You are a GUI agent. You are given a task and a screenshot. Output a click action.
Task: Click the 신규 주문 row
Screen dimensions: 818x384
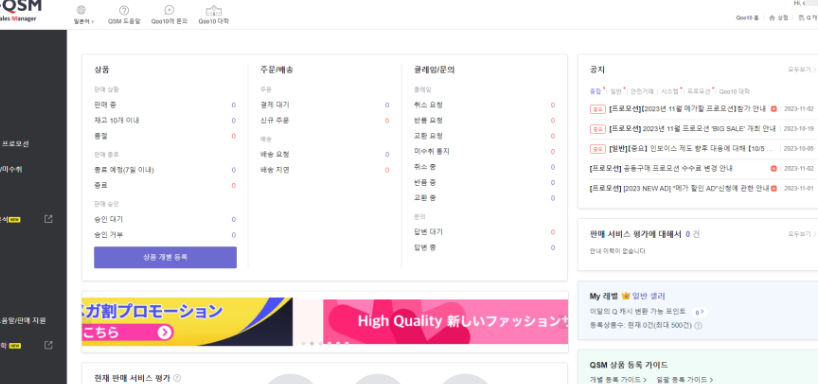[325, 121]
